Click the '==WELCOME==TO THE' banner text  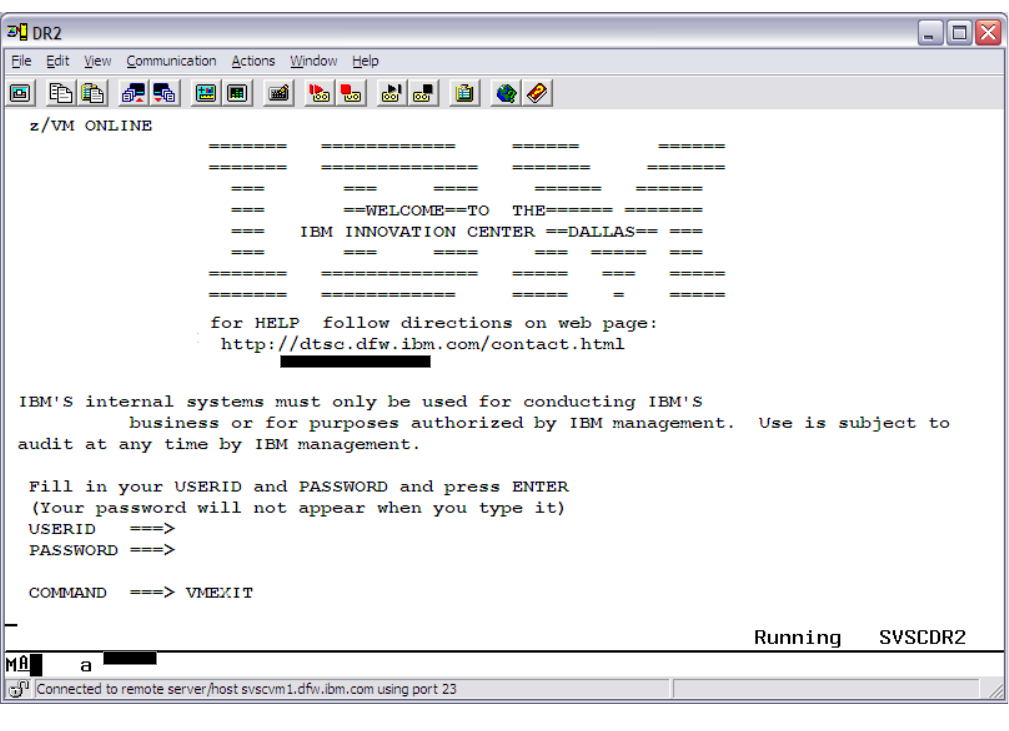444,210
